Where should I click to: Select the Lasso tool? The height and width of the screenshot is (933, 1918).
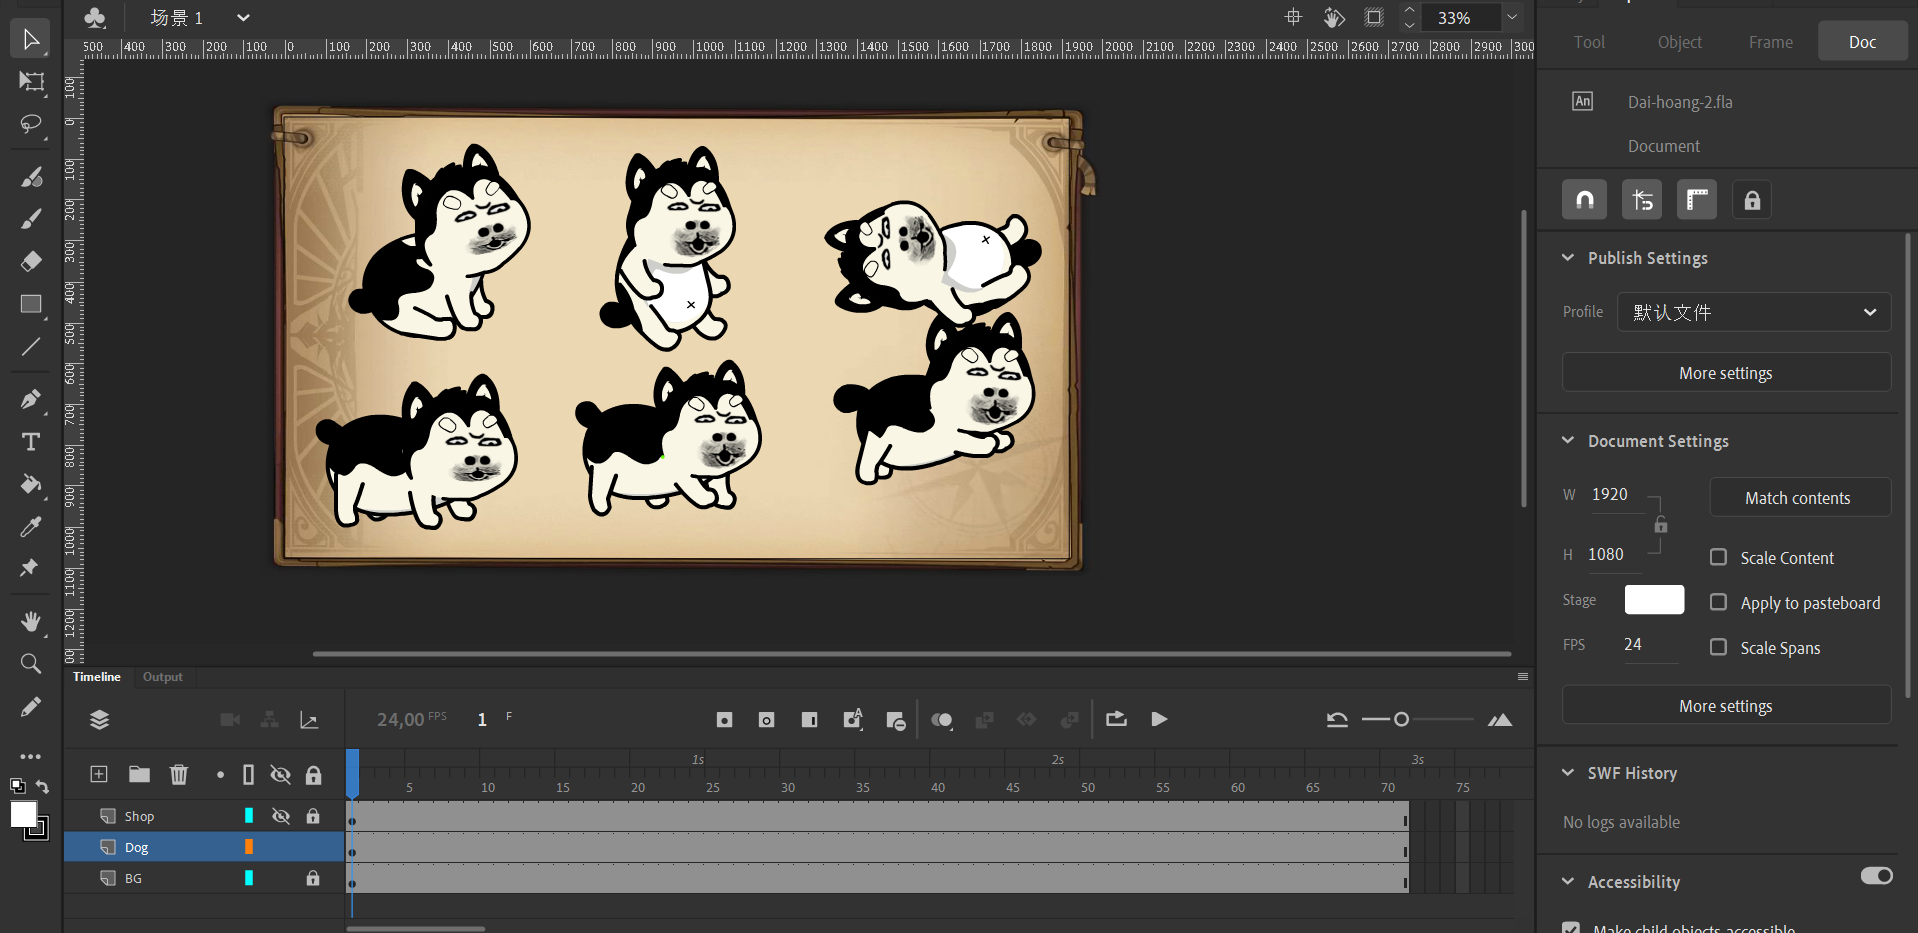click(x=31, y=124)
